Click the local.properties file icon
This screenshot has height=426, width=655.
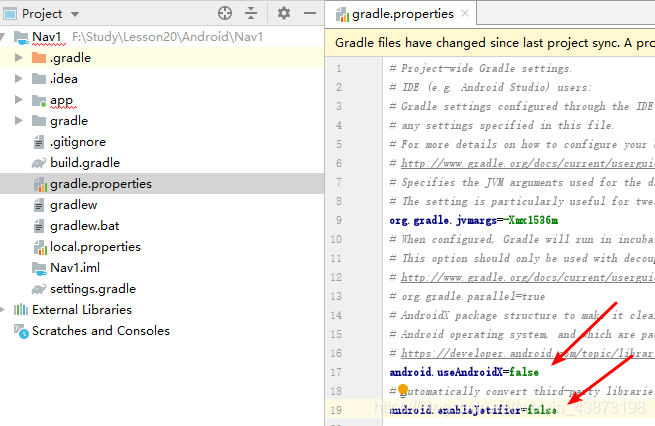[40, 247]
